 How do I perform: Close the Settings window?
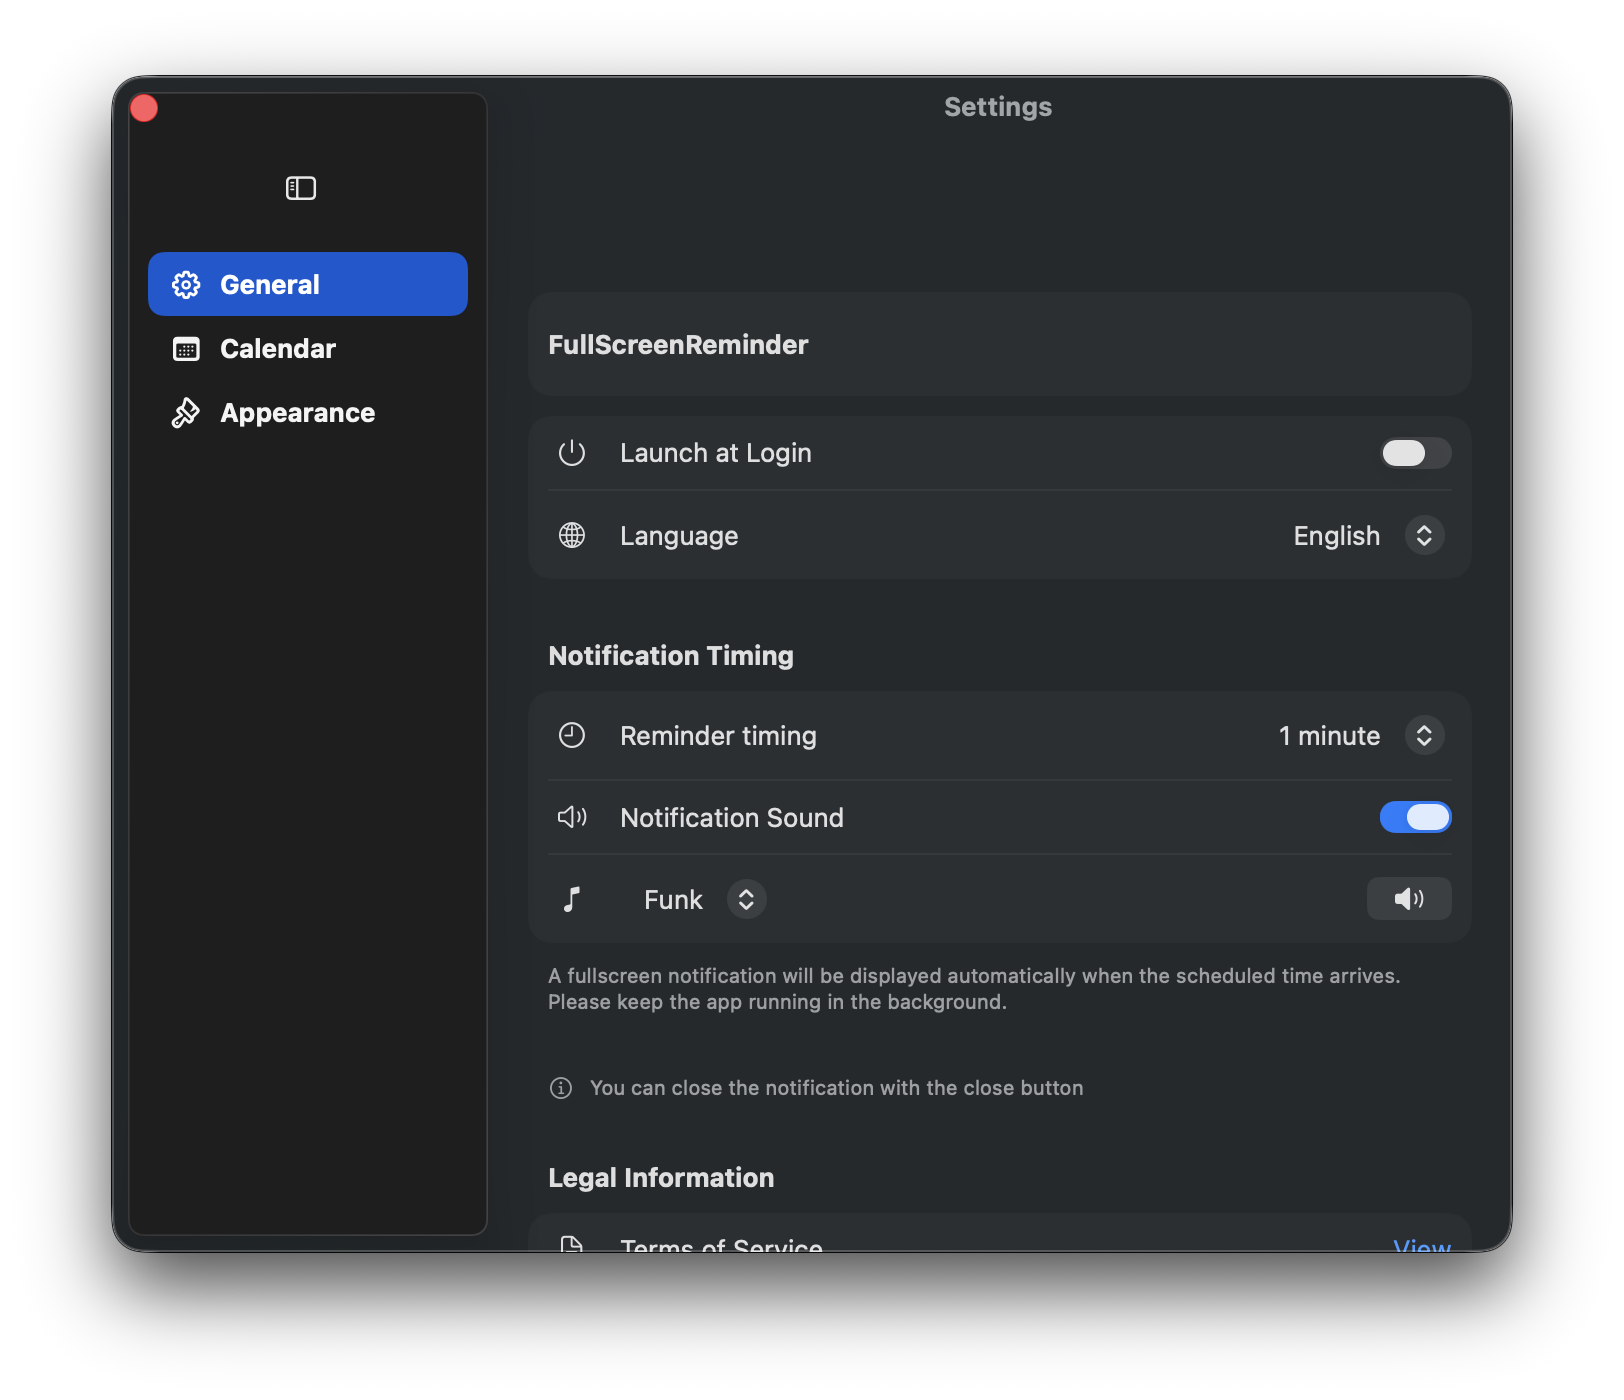point(143,107)
